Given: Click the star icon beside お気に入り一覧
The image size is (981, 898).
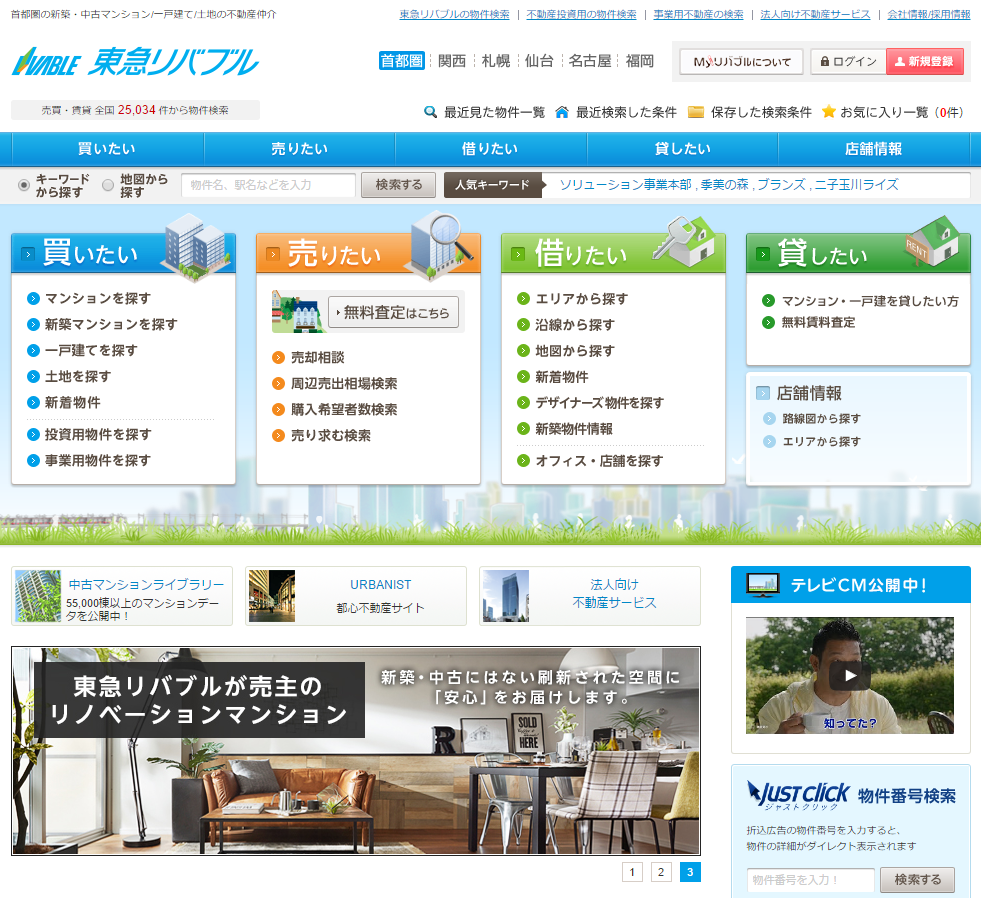Looking at the screenshot, I should pyautogui.click(x=828, y=111).
